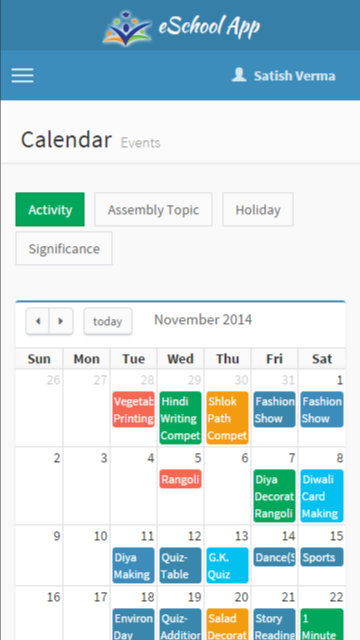Jump to today in calendar

(x=108, y=321)
